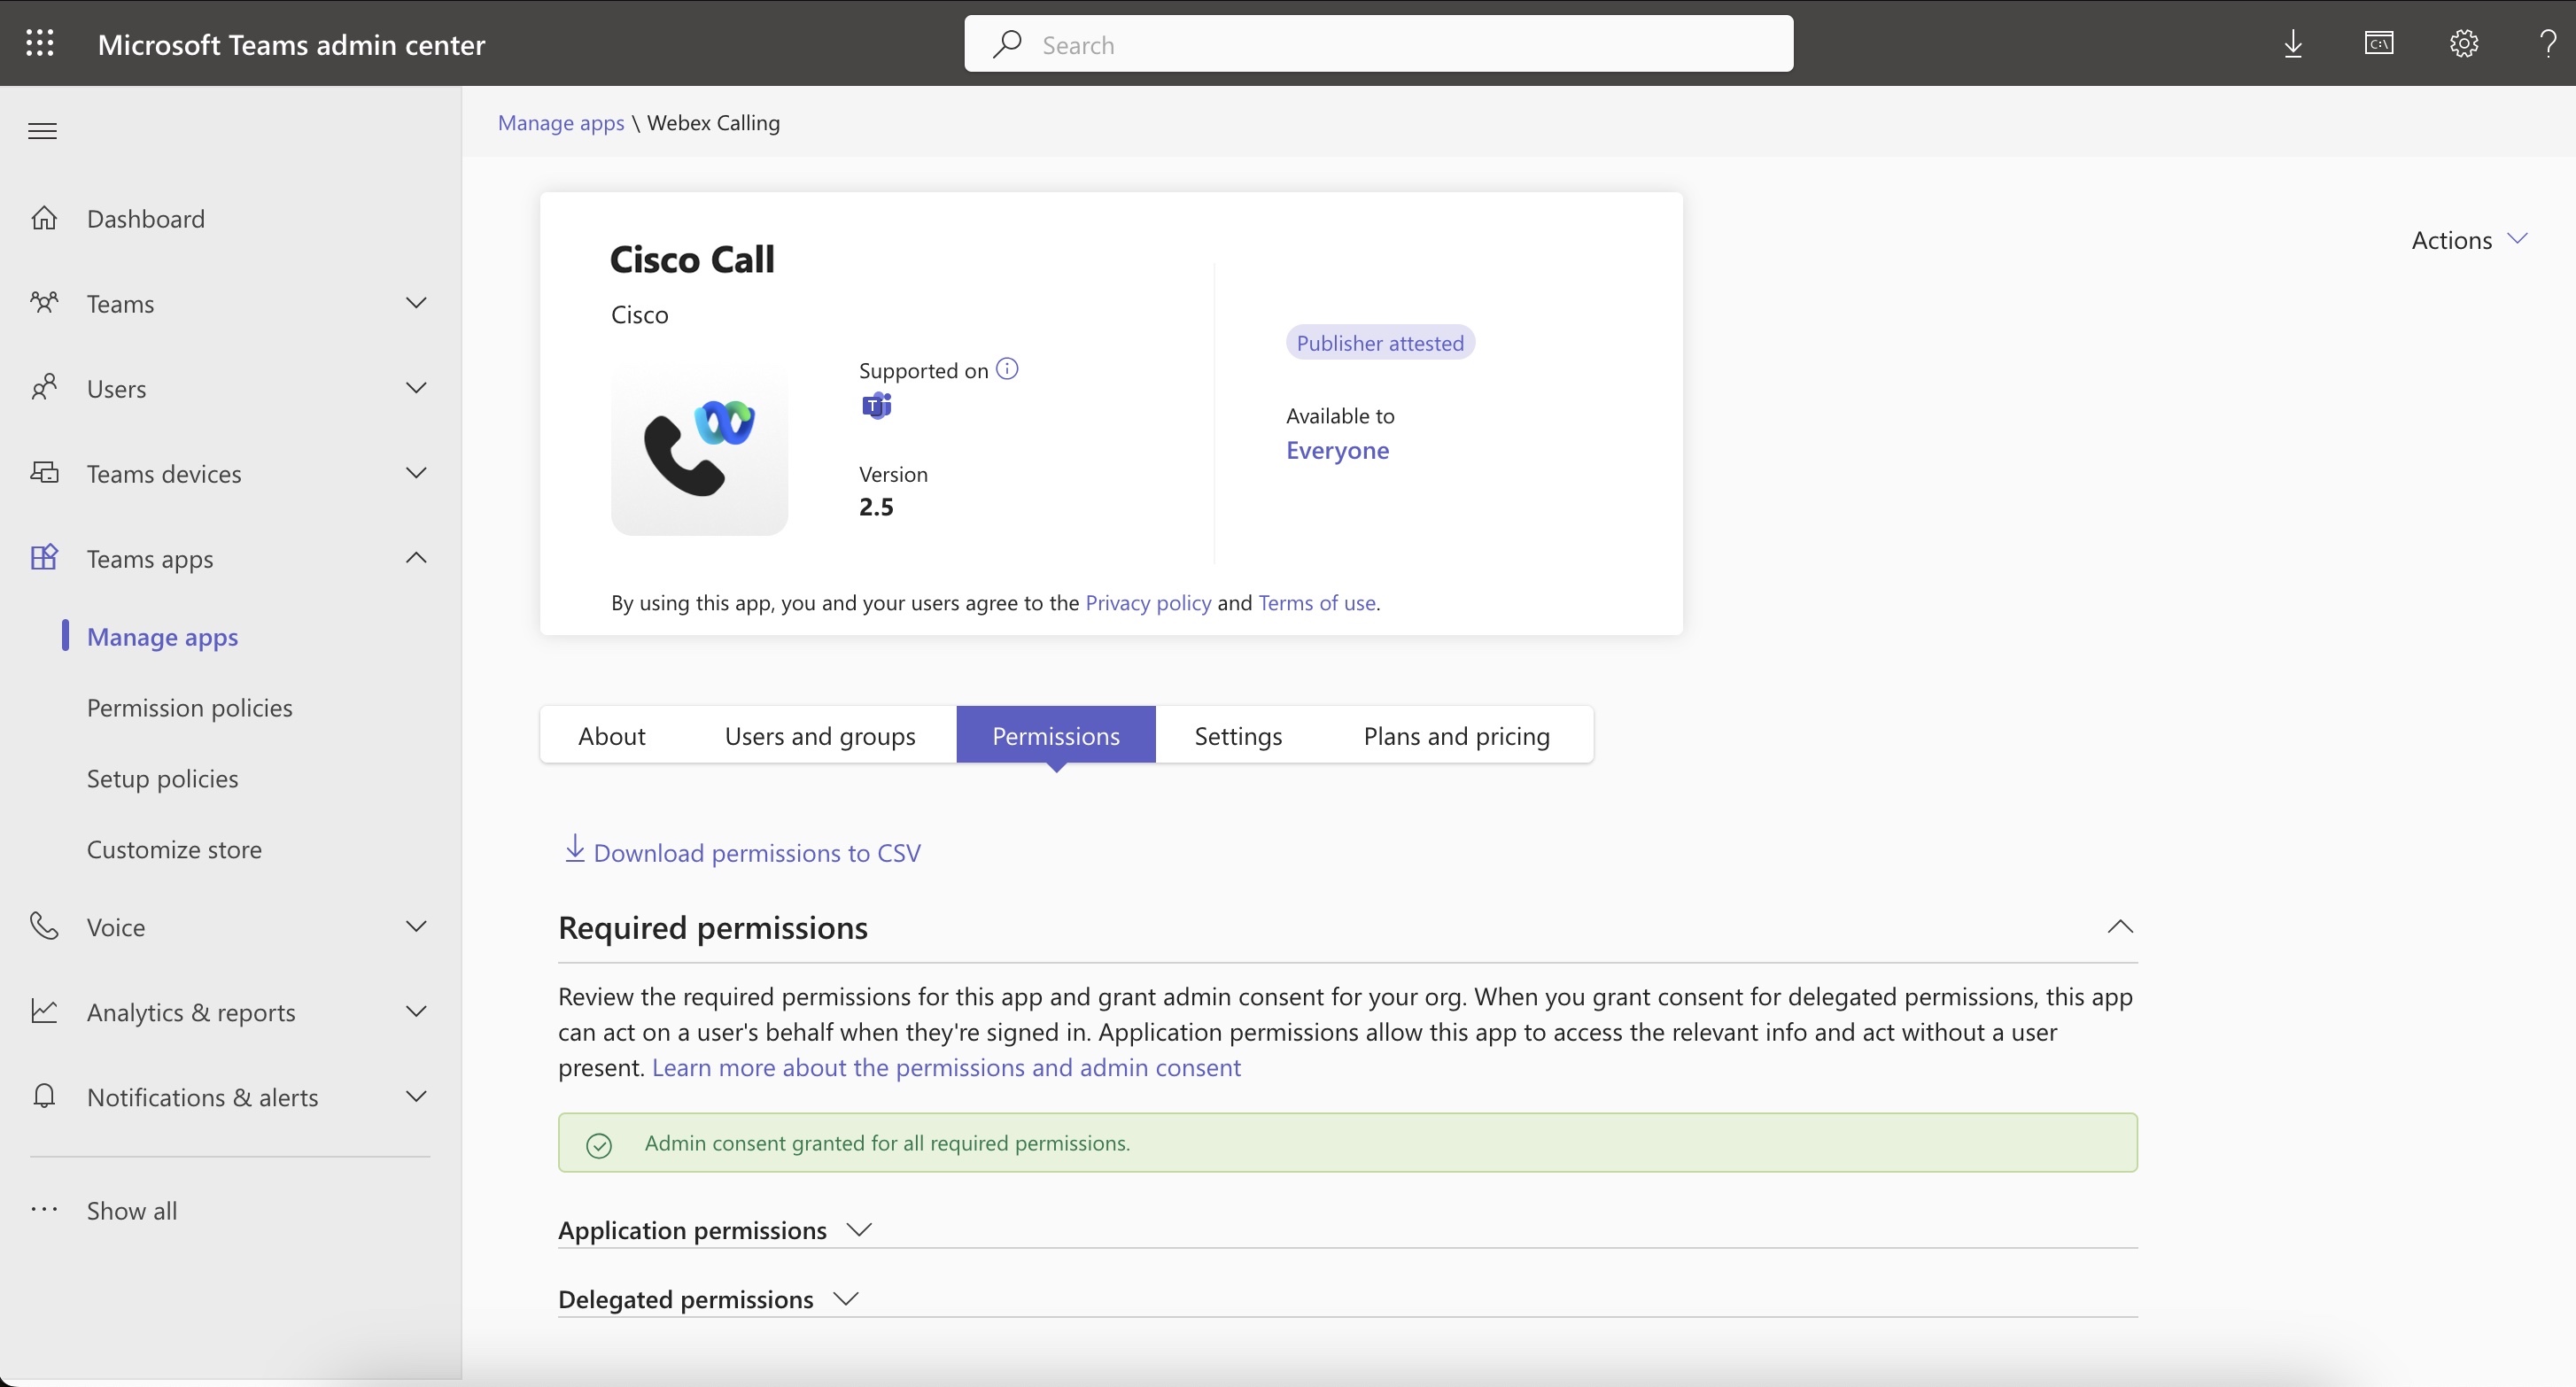The height and width of the screenshot is (1387, 2576).
Task: Click the Notifications and alerts bell icon
Action: point(44,1096)
